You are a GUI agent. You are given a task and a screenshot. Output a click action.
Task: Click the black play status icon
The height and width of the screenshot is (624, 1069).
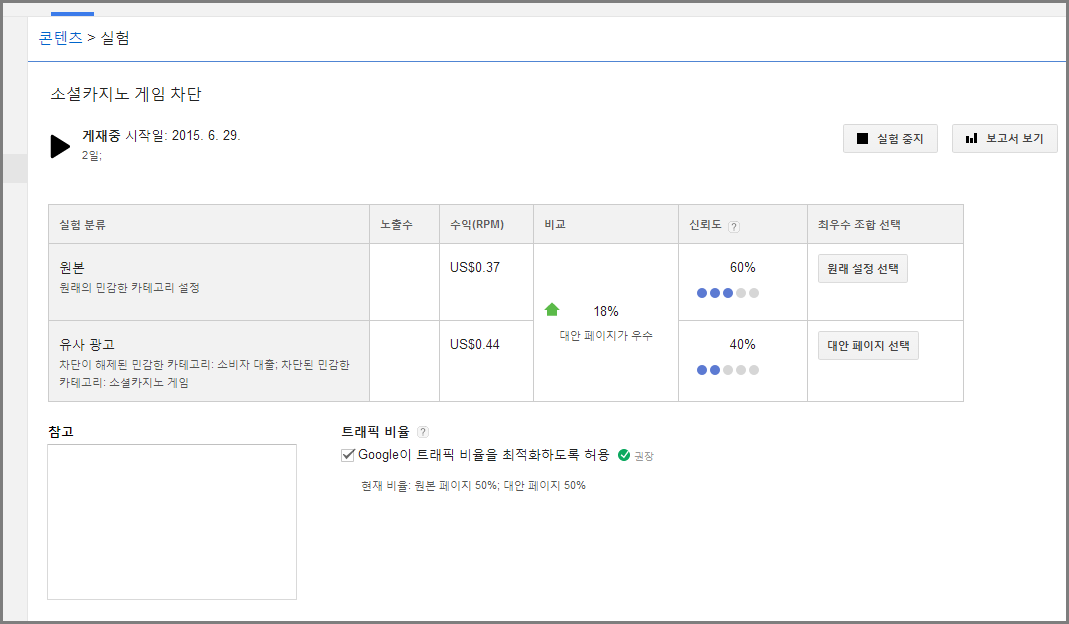pyautogui.click(x=60, y=146)
